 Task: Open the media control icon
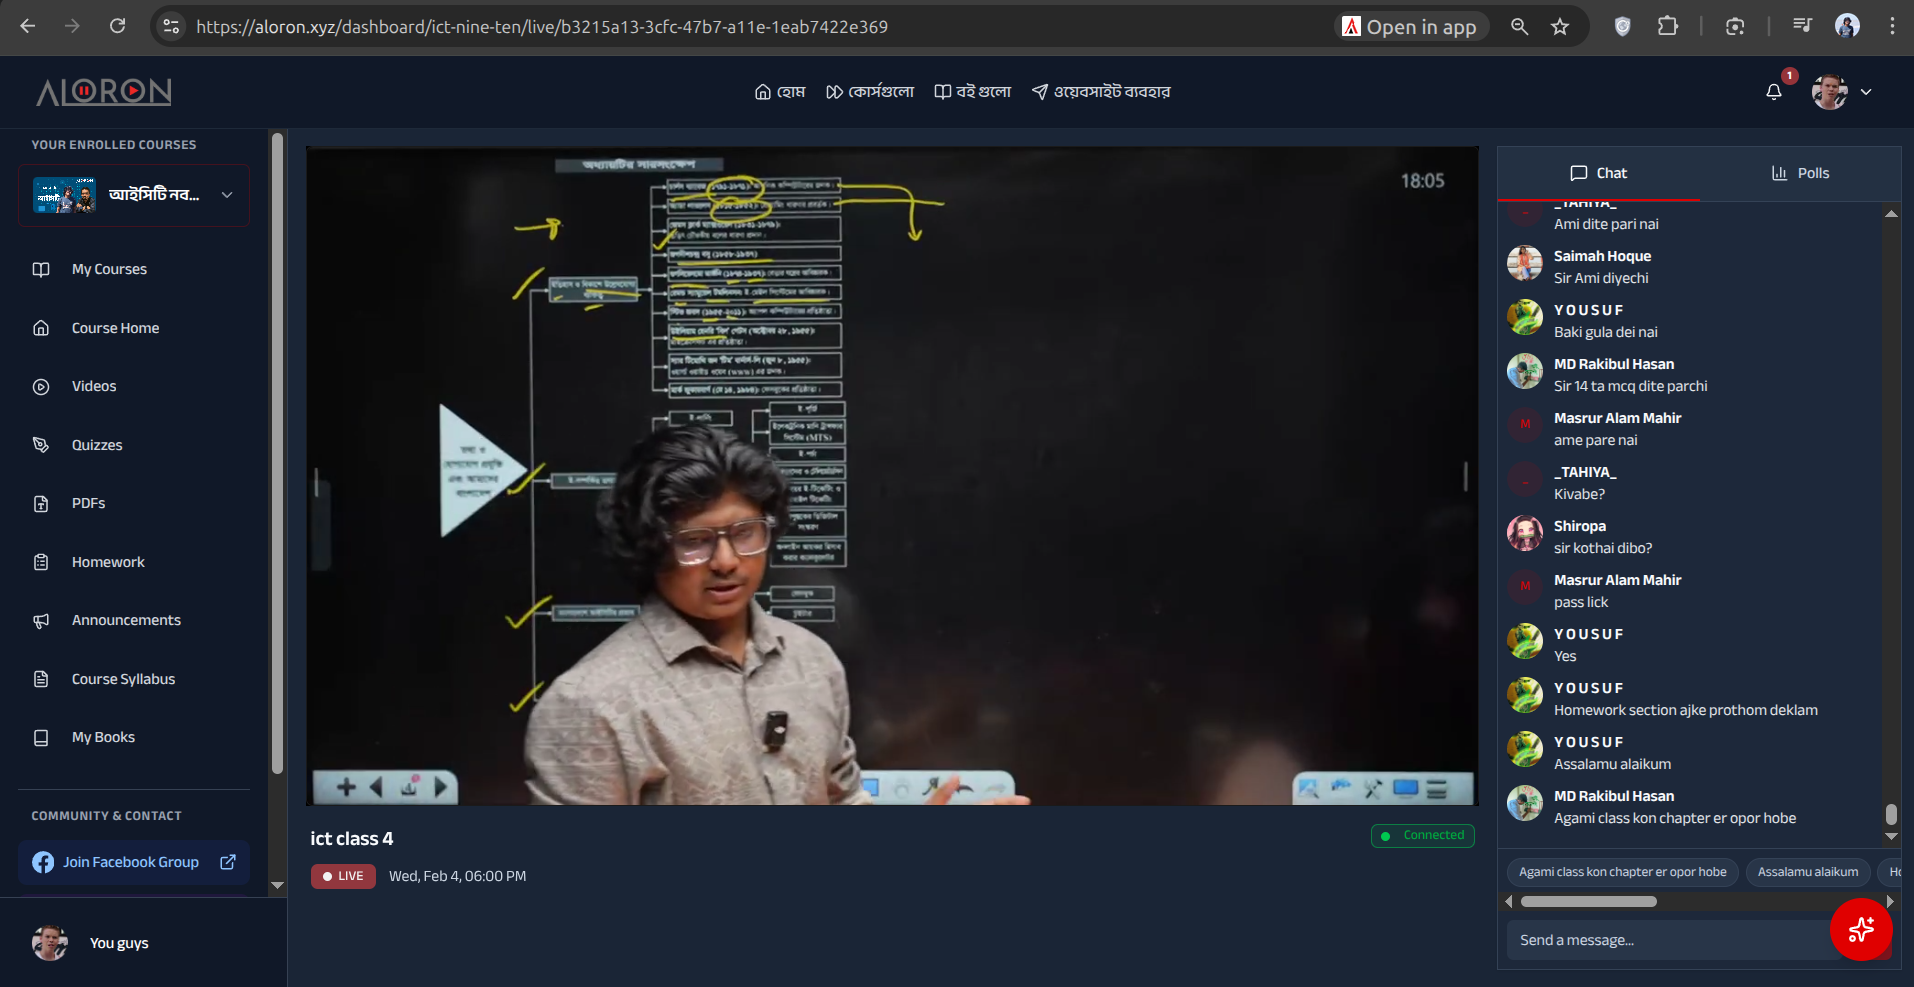click(1803, 26)
